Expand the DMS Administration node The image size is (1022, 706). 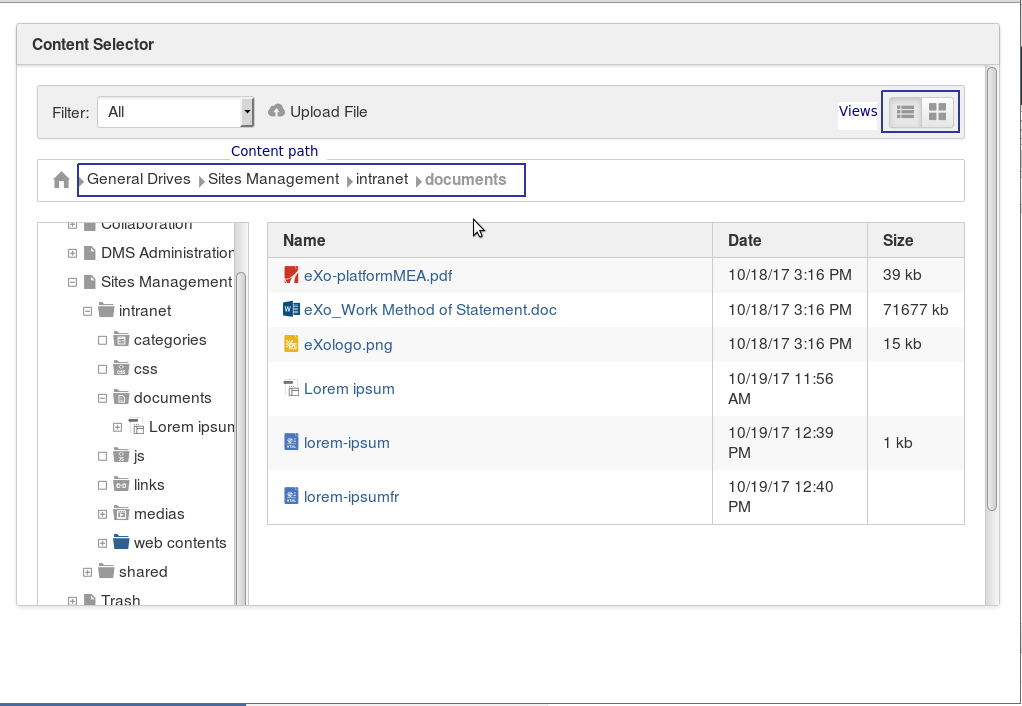[x=72, y=253]
